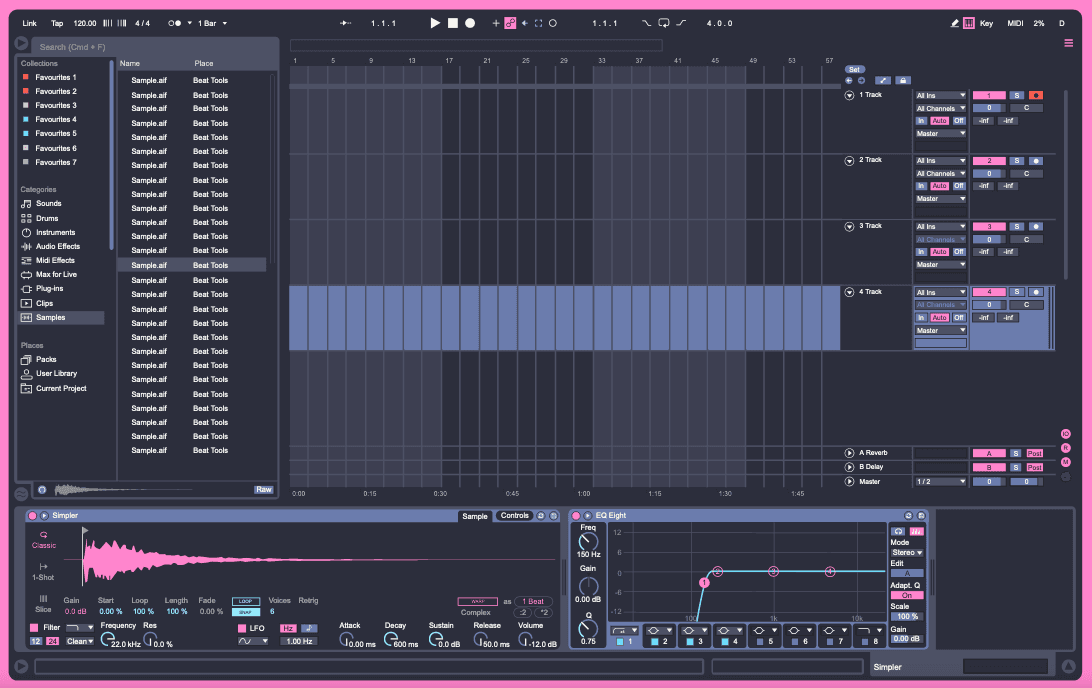Open Simpler's Clean filter circuit dropdown
This screenshot has width=1092, height=688.
80,641
